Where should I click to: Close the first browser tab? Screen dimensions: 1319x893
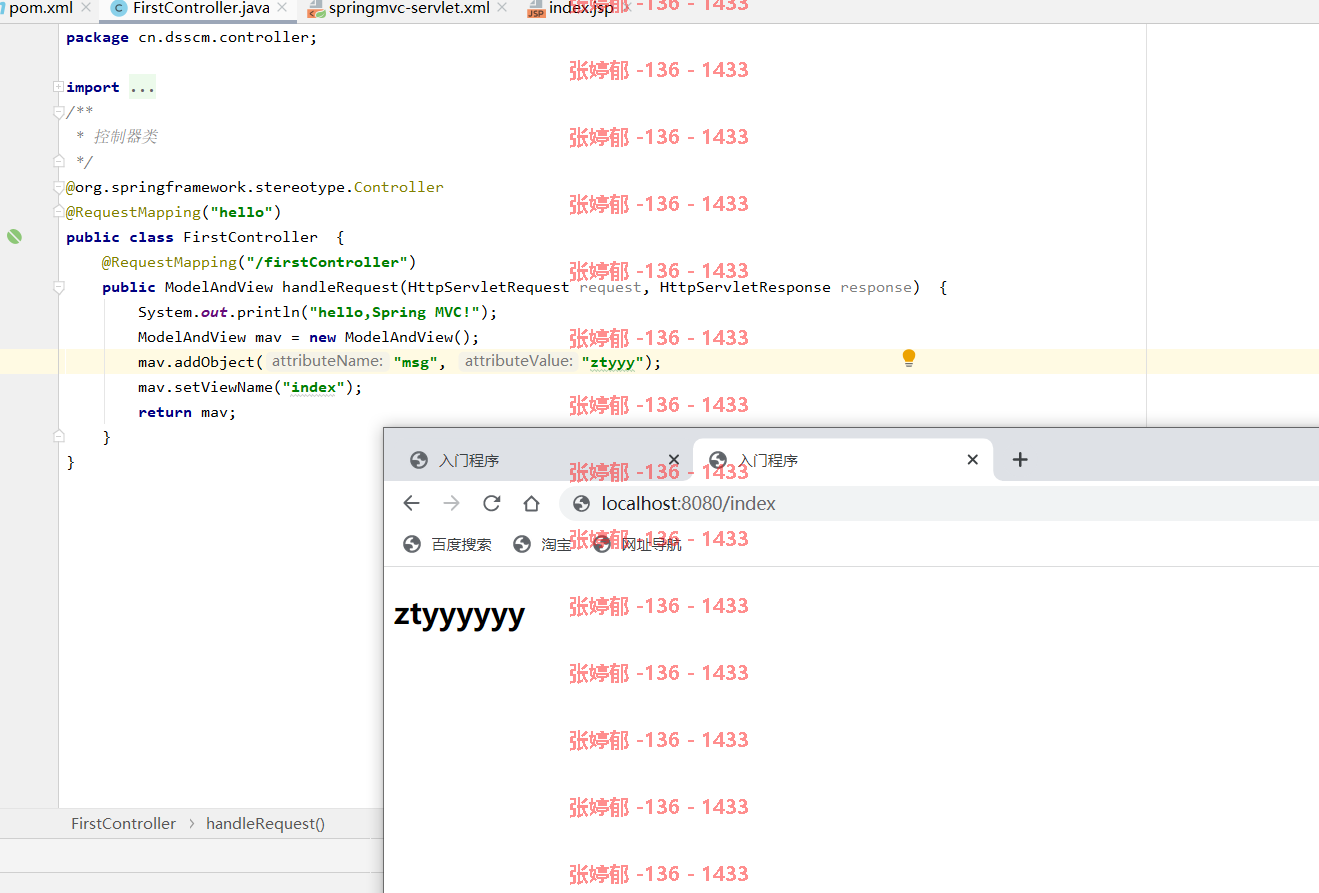click(x=673, y=460)
